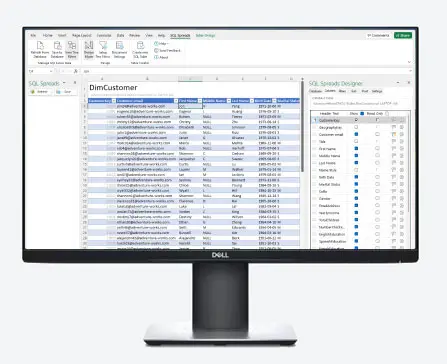
Task: Open the Settings tab in the Designer
Action: point(377,91)
